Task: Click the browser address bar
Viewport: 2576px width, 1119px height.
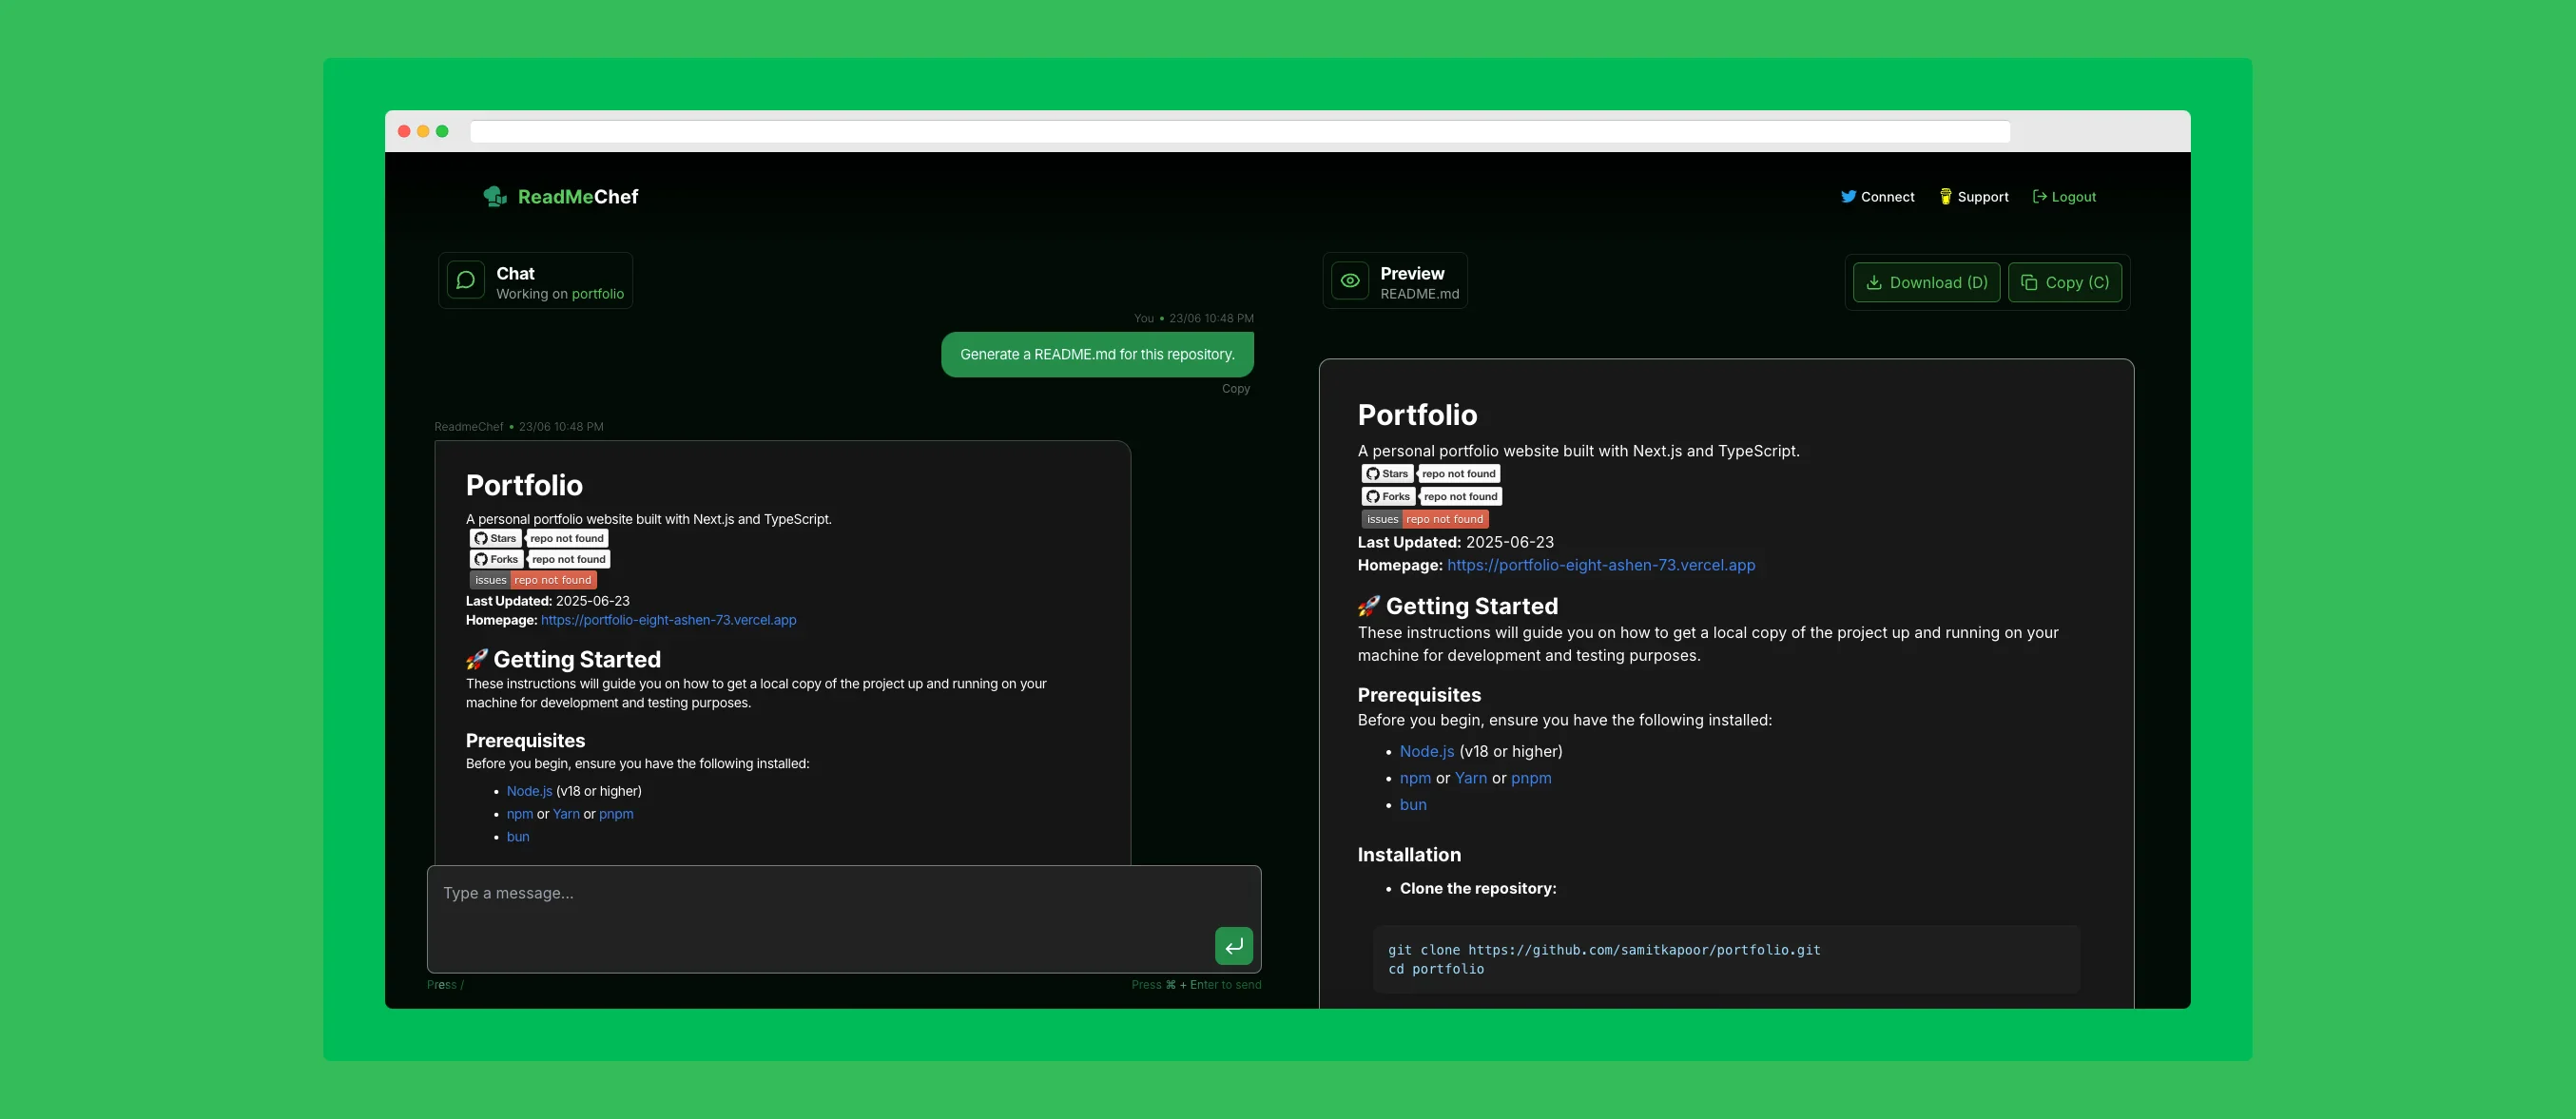Action: tap(1239, 131)
